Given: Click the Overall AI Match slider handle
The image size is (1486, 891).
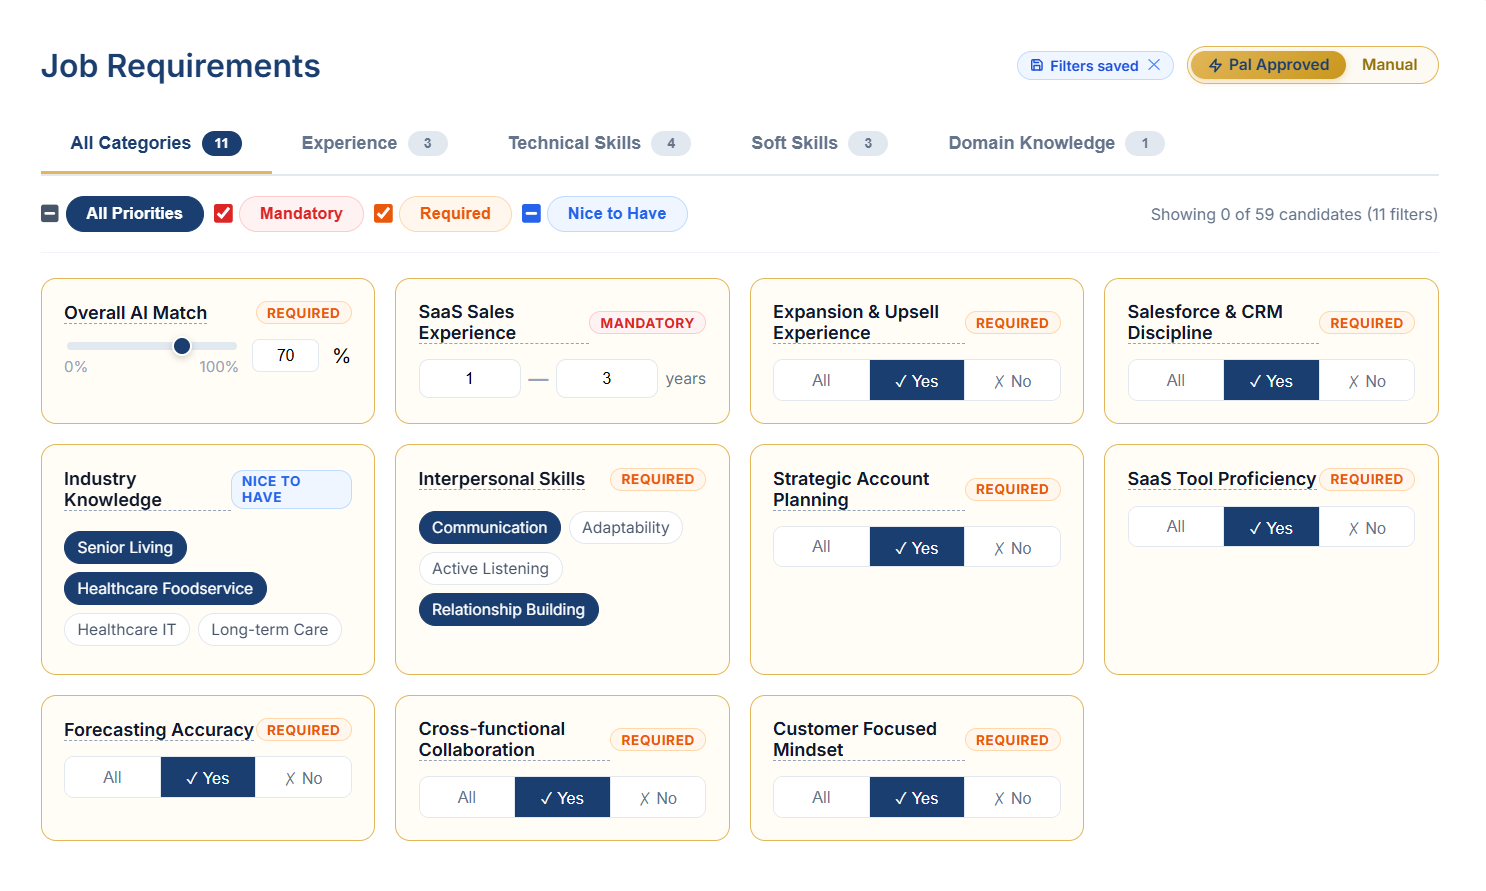Looking at the screenshot, I should 182,346.
